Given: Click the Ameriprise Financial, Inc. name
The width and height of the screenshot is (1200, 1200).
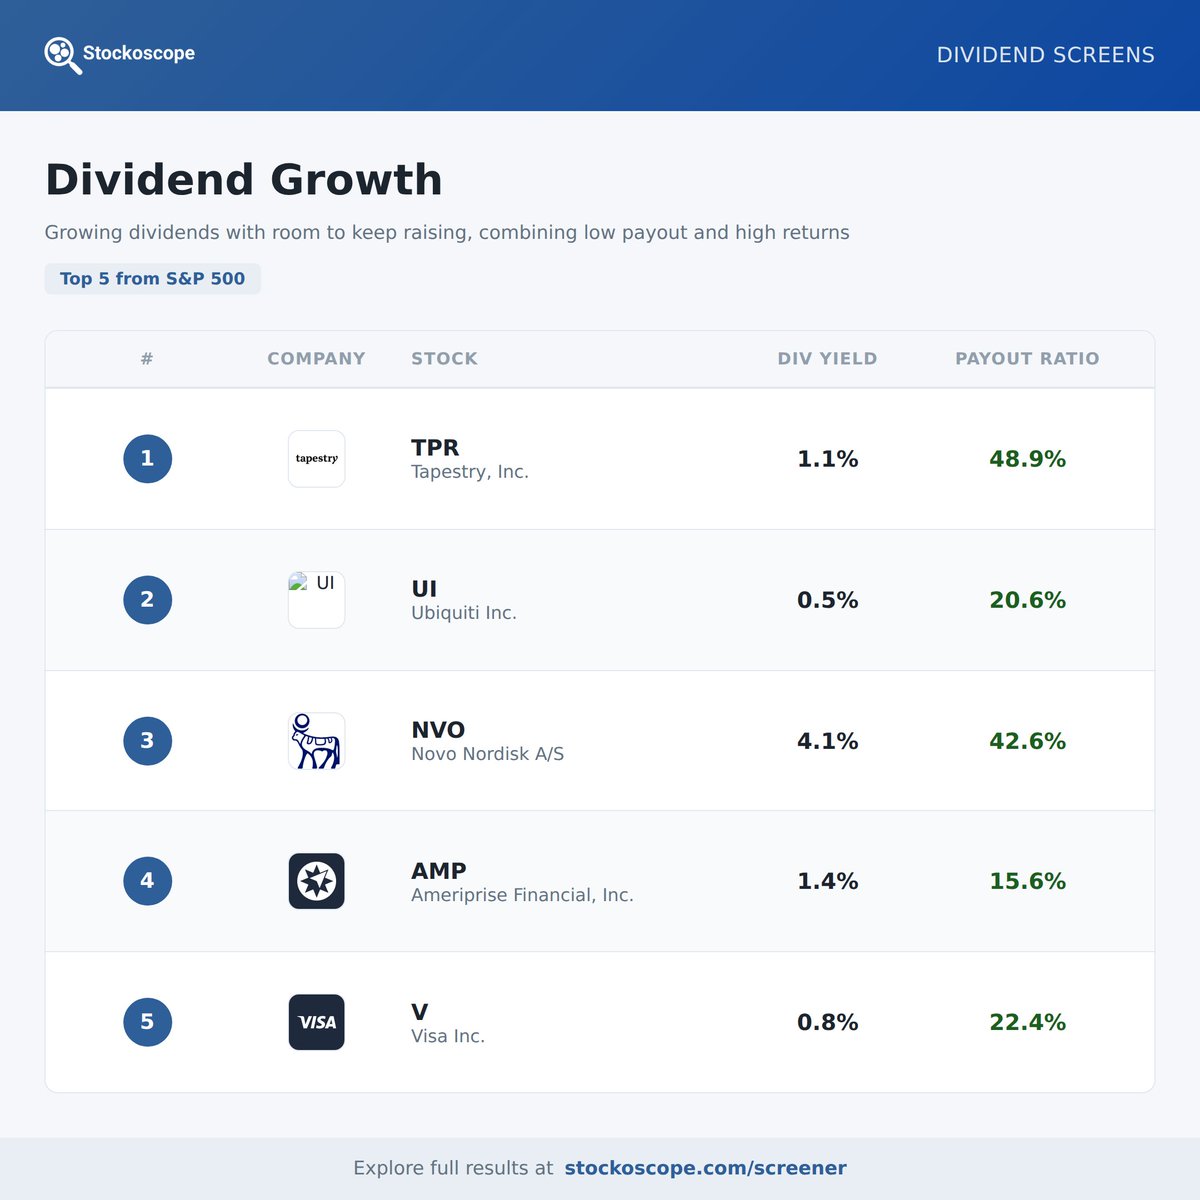Looking at the screenshot, I should click(522, 895).
